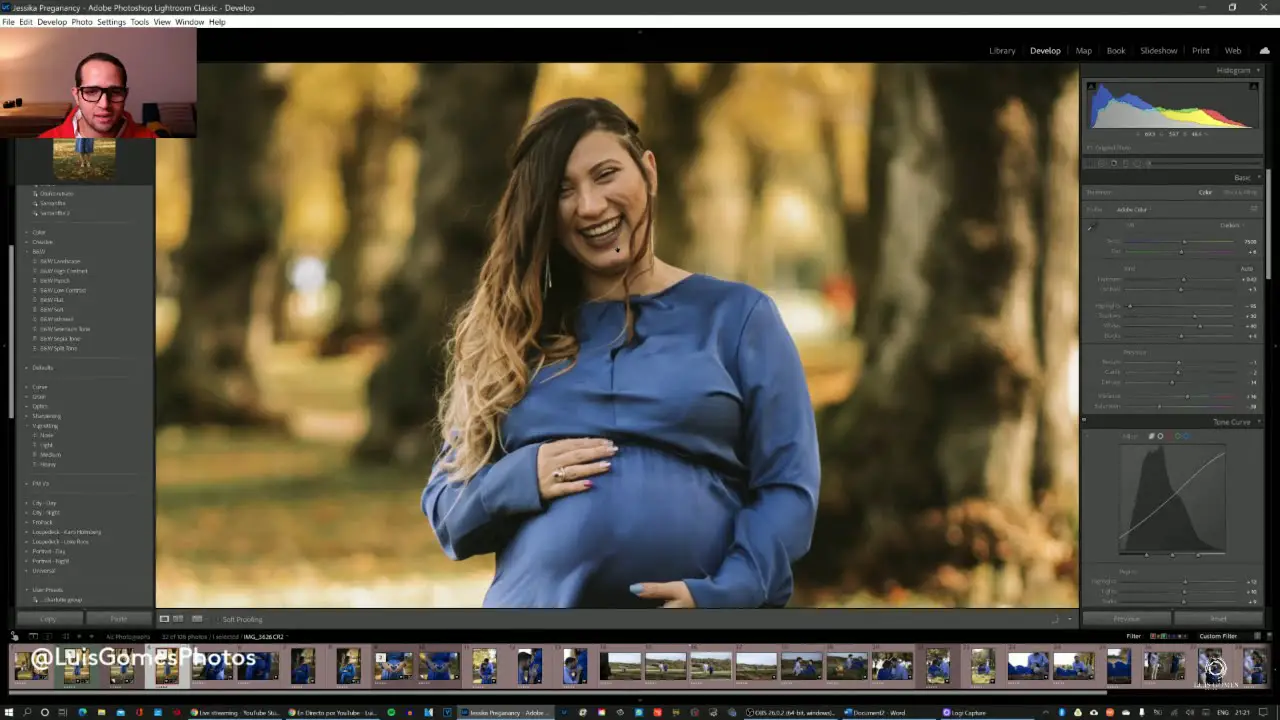Collapse the Vignetting presets group

27,426
